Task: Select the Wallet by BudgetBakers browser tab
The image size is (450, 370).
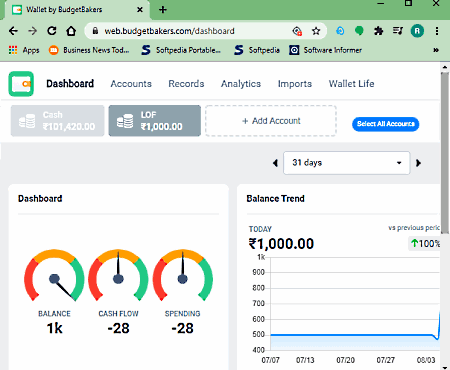Action: pos(77,10)
